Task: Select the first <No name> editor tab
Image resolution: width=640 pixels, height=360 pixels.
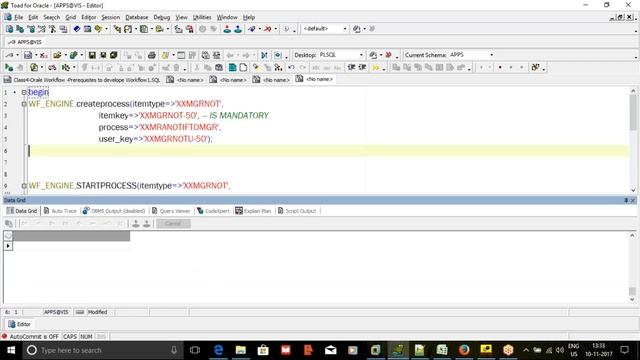Action: click(185, 80)
